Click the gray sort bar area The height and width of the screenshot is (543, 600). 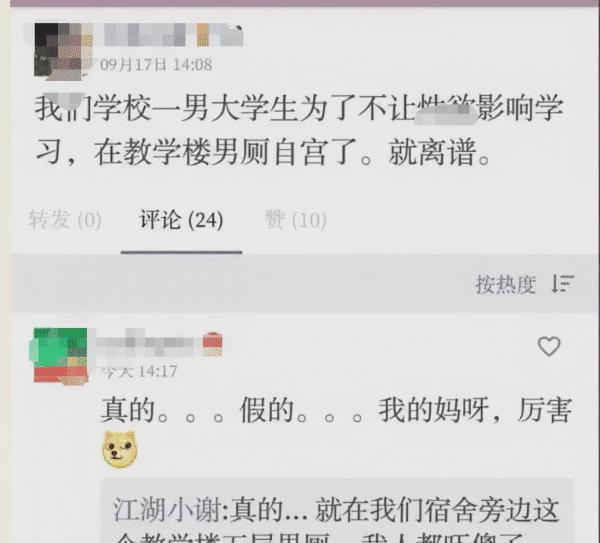coord(305,284)
